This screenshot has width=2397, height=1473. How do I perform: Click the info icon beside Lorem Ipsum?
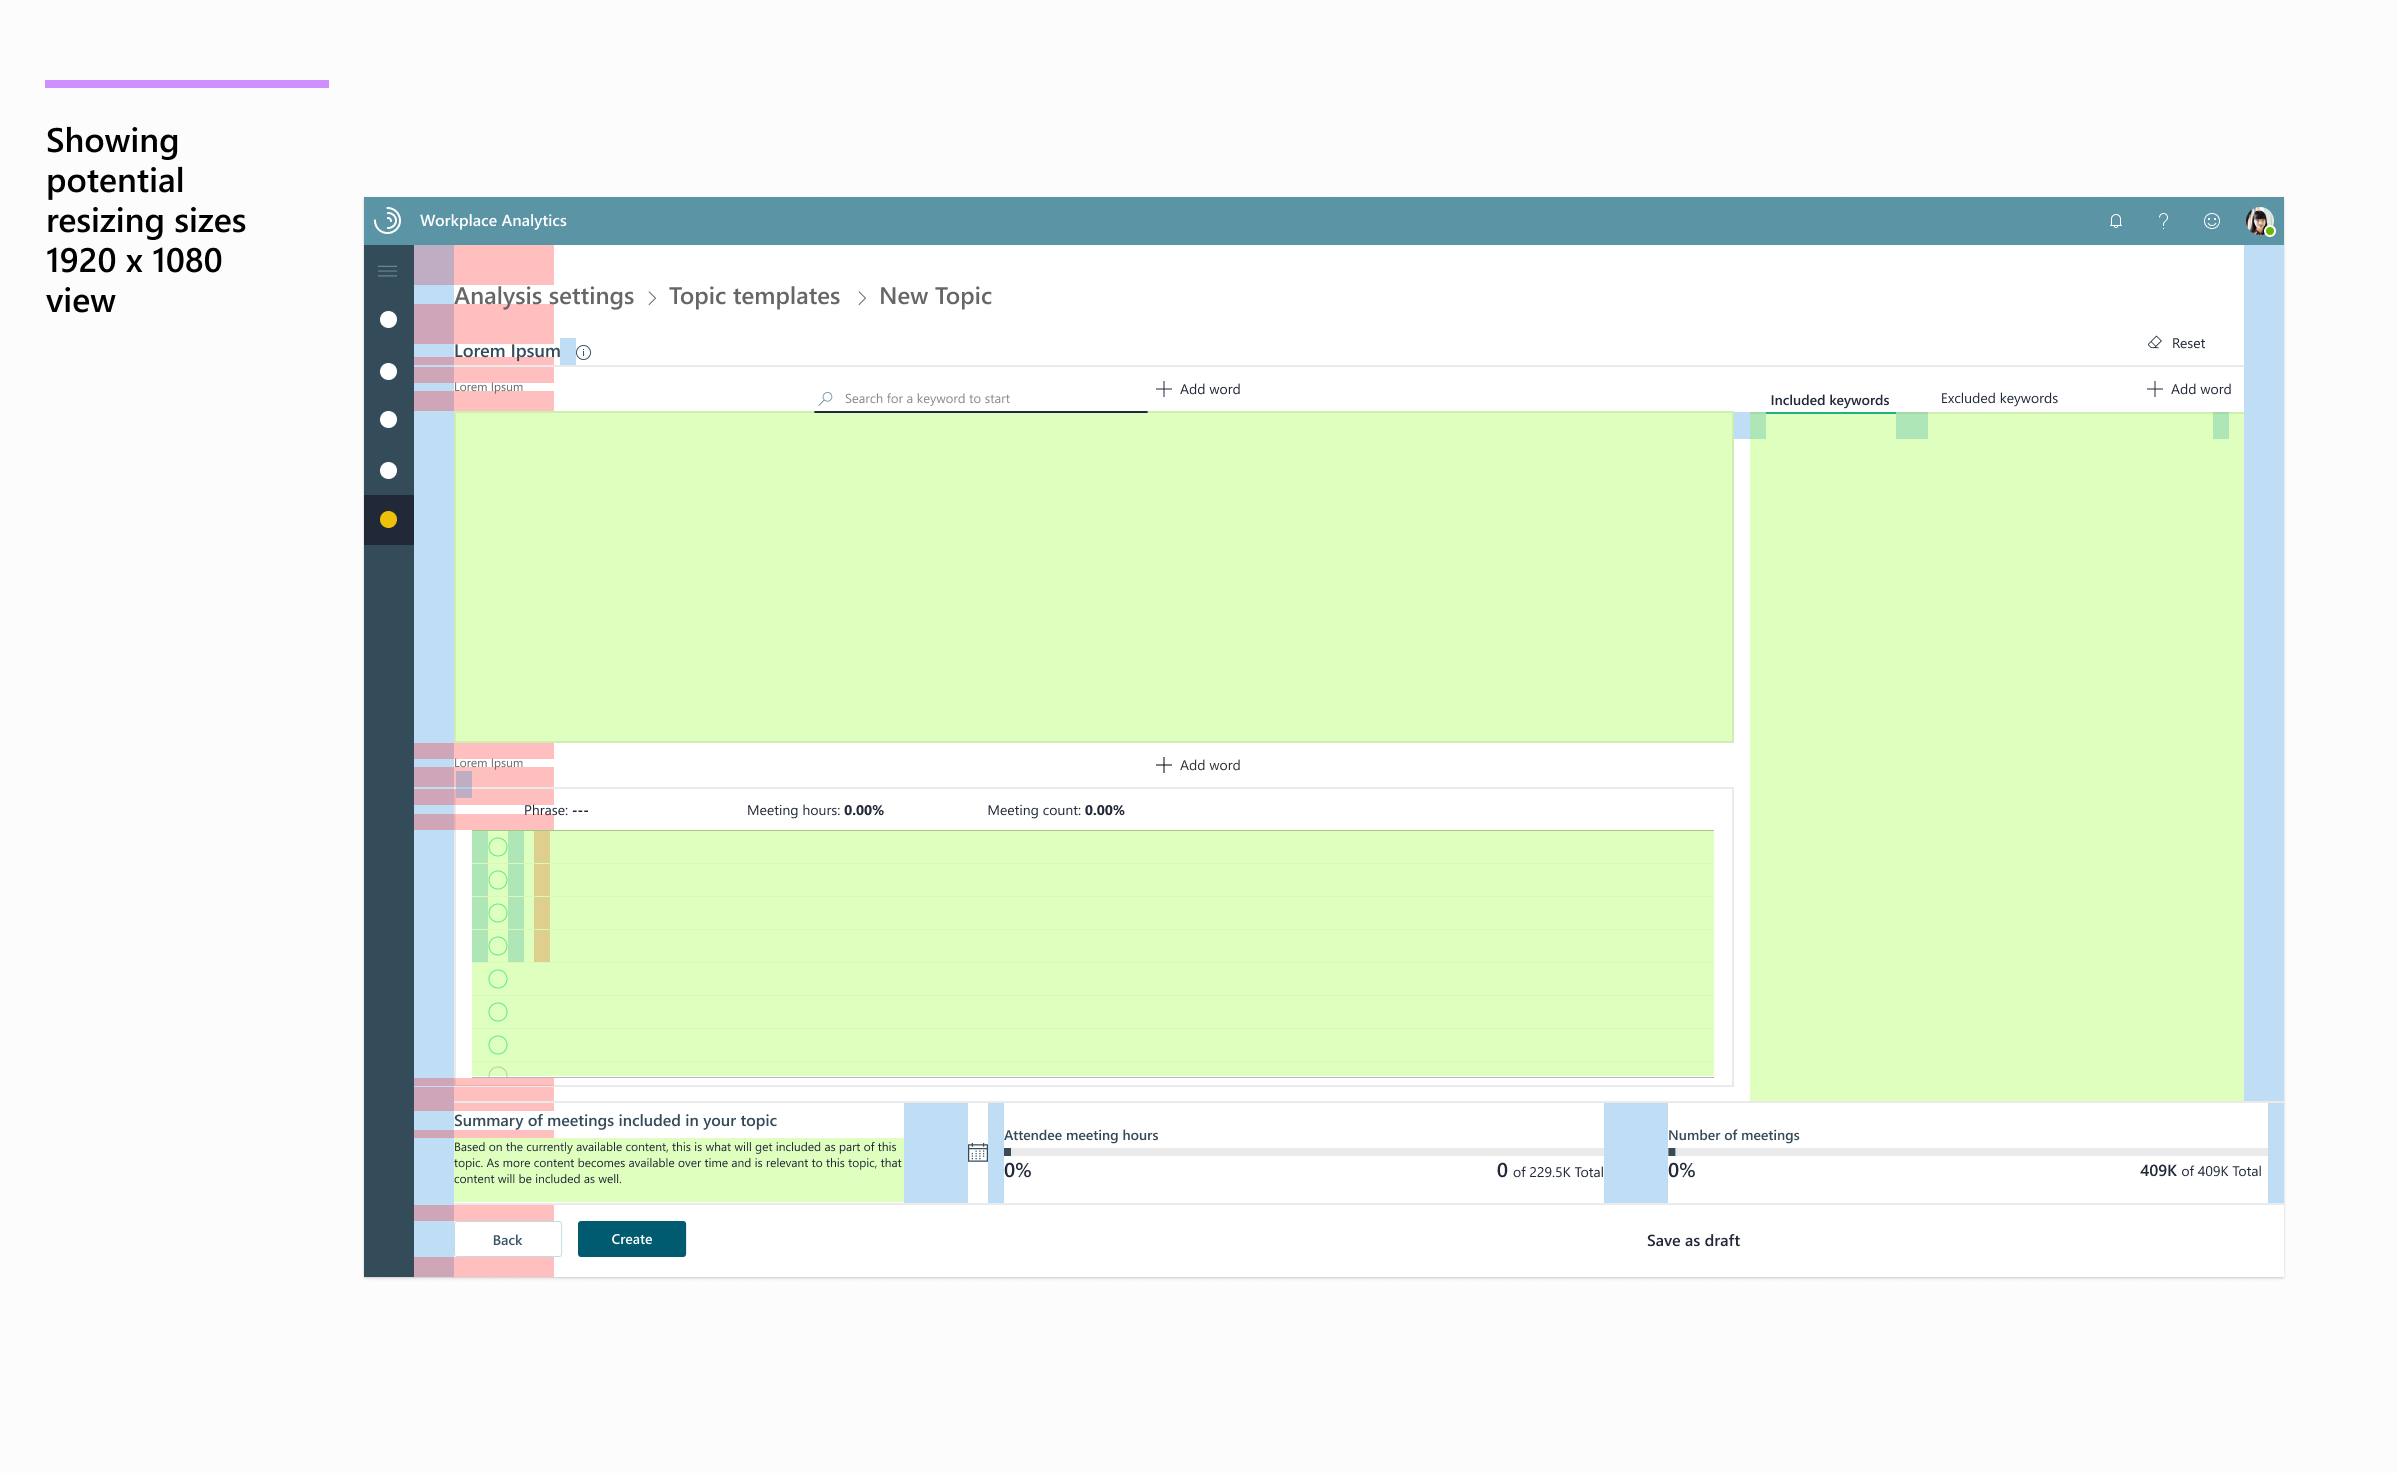[583, 352]
